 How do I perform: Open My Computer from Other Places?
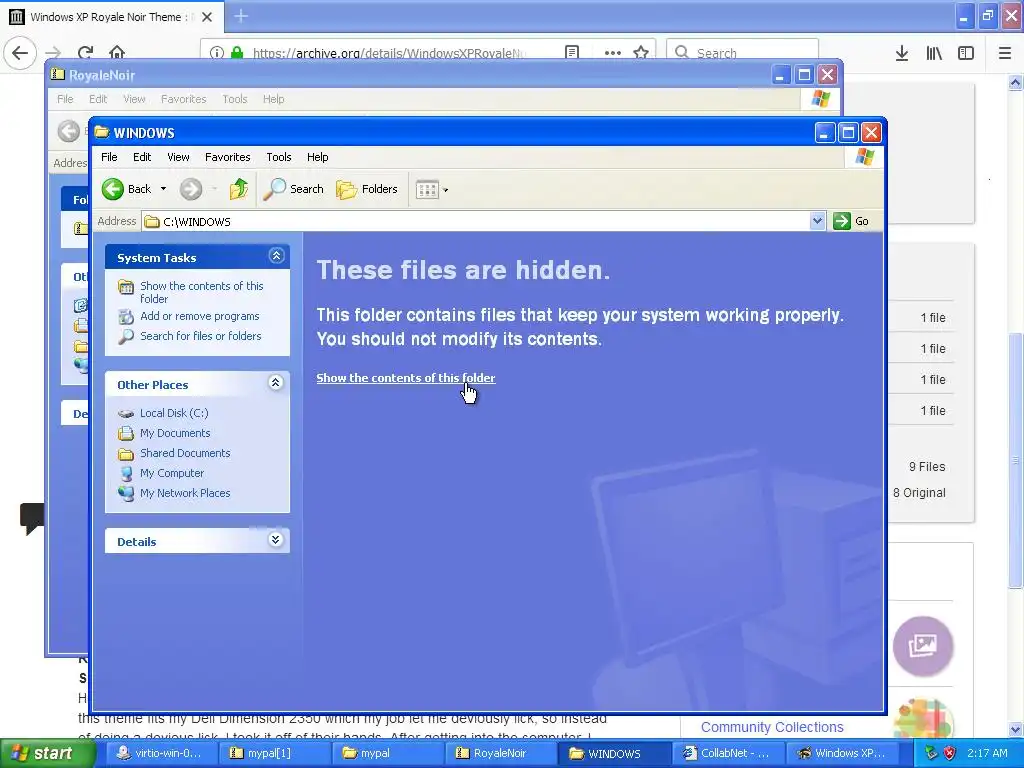[172, 473]
